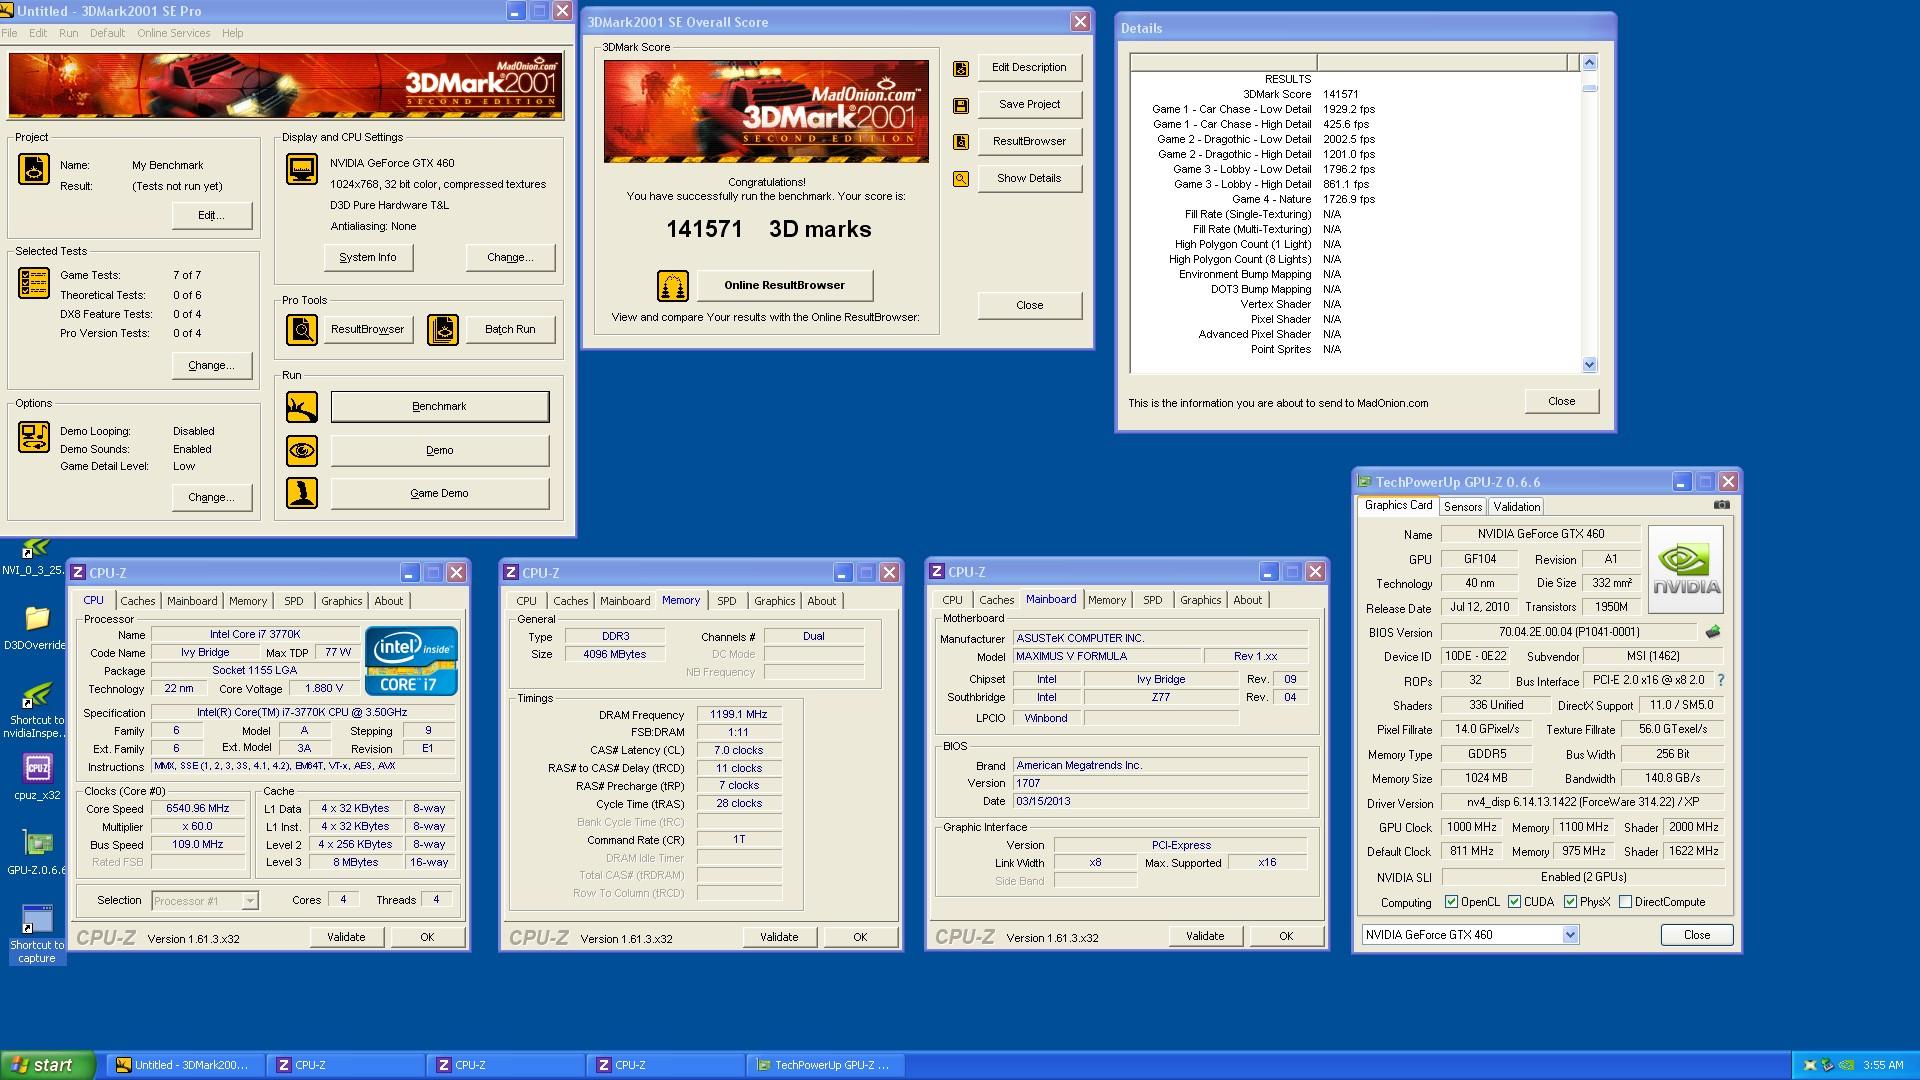This screenshot has height=1080, width=1920.
Task: Select the cpuz_x32 desktop icon
Action: click(37, 777)
